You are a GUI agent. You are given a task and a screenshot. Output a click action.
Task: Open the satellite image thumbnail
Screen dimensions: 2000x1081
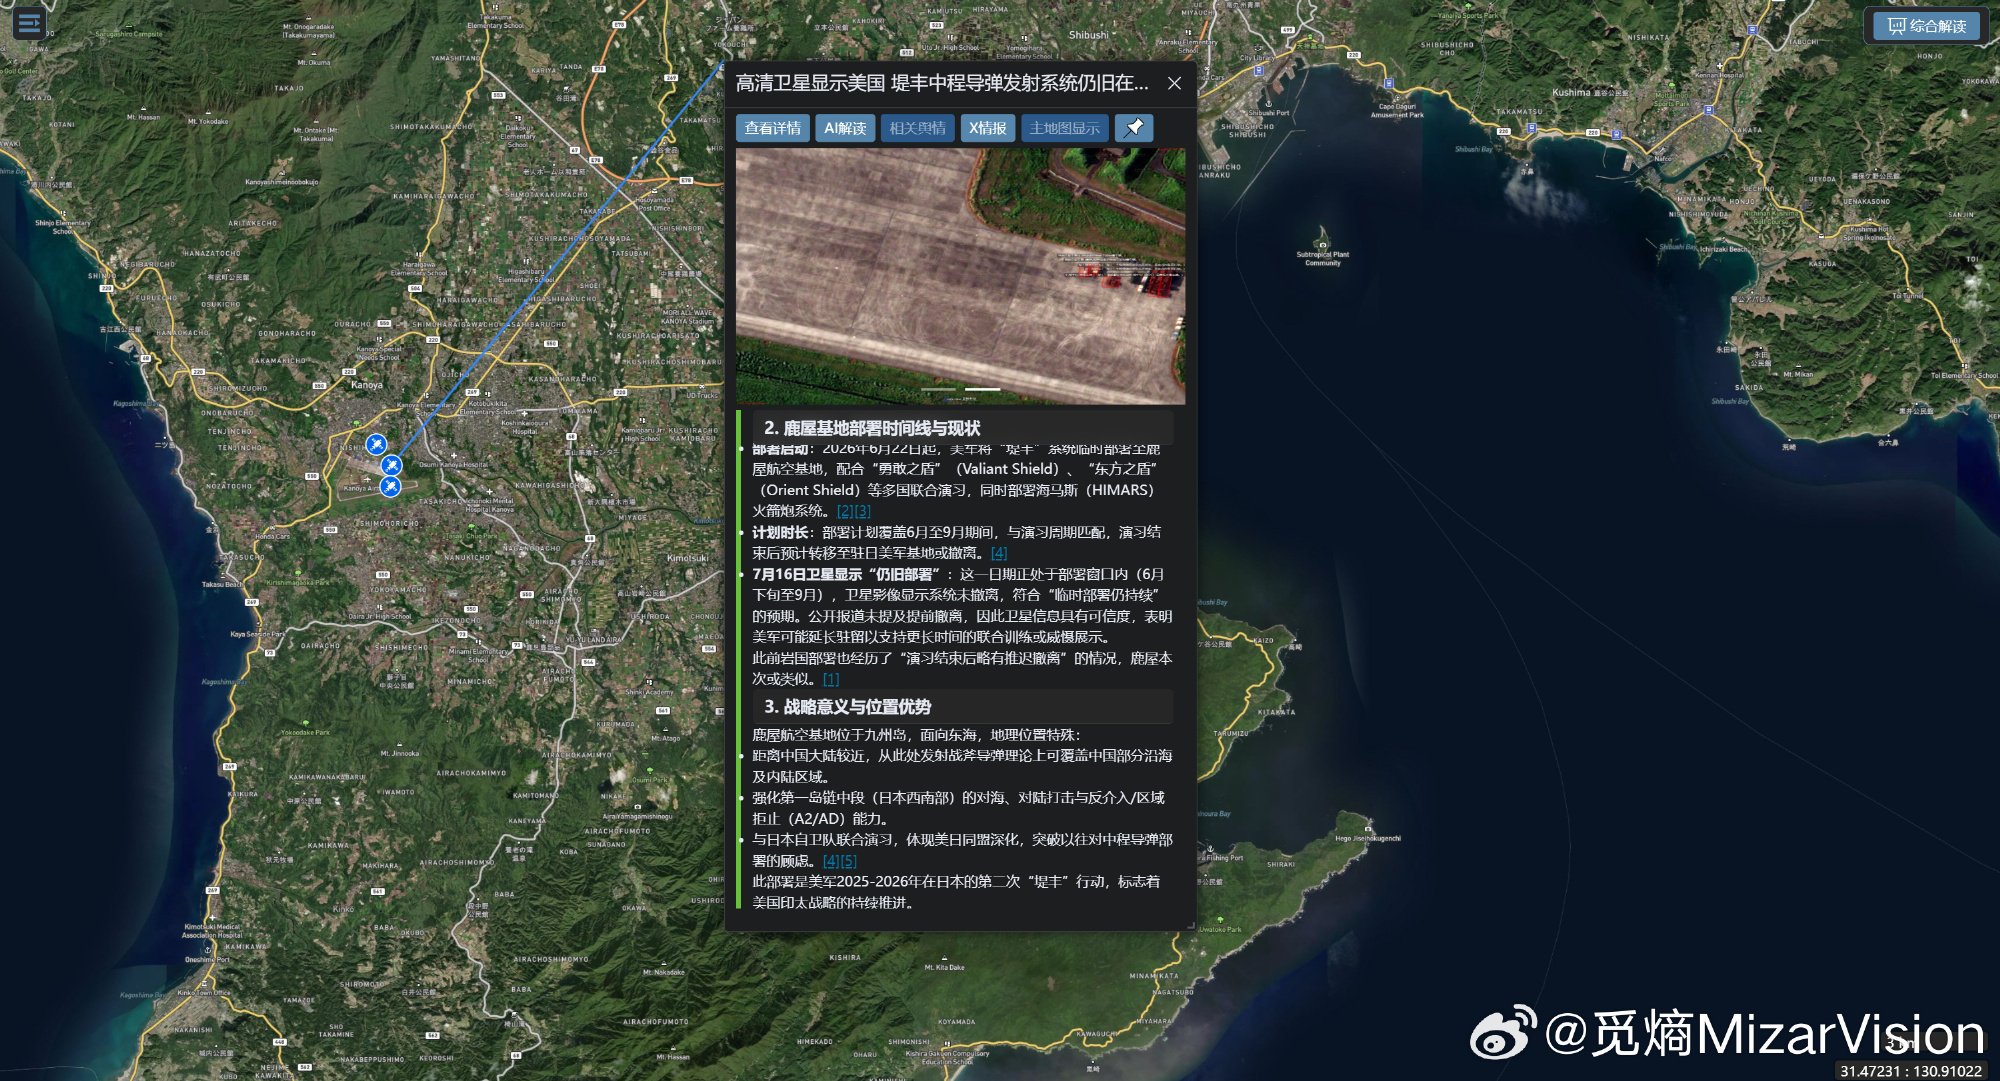(x=960, y=276)
